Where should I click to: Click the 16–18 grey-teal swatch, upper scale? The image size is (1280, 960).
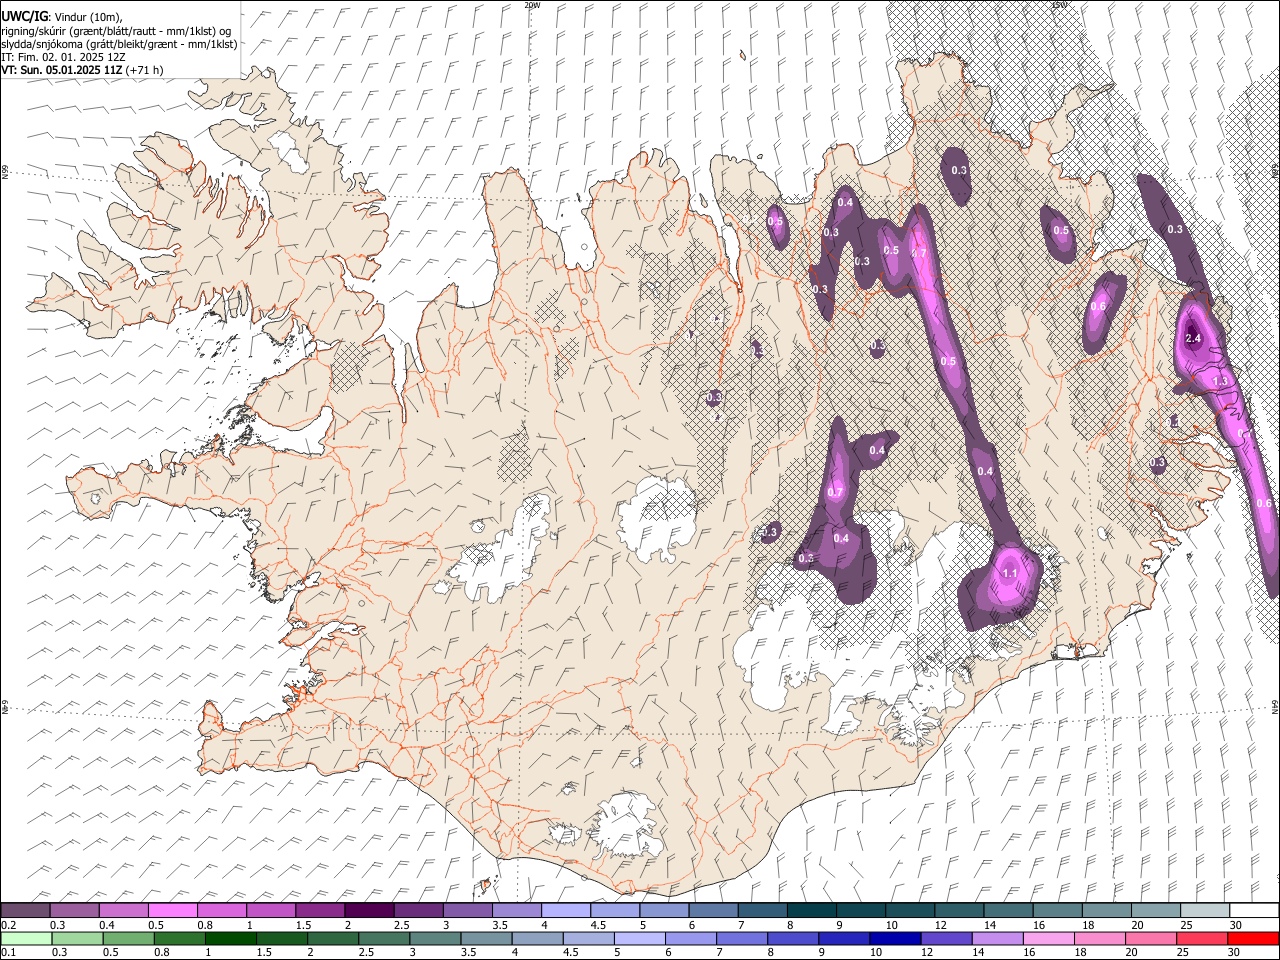pos(1058,911)
